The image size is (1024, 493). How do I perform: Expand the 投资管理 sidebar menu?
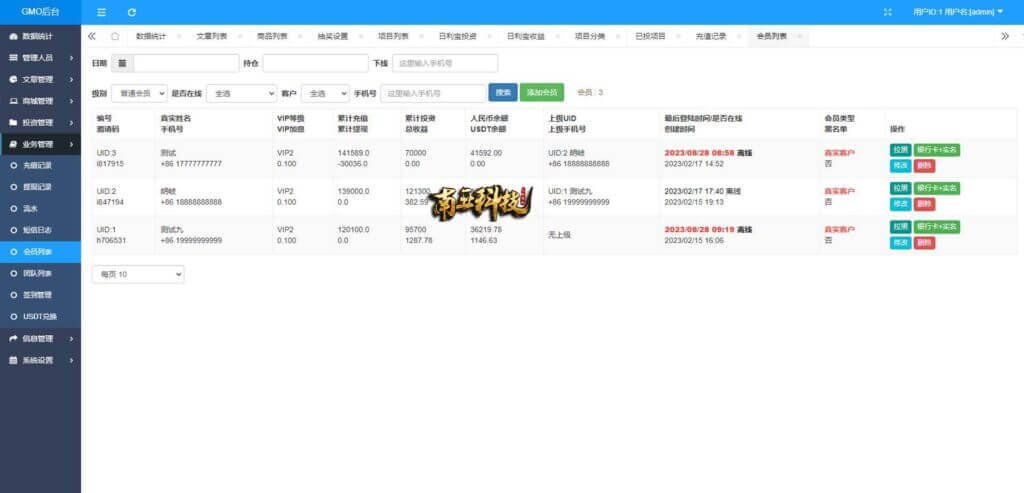pos(40,123)
